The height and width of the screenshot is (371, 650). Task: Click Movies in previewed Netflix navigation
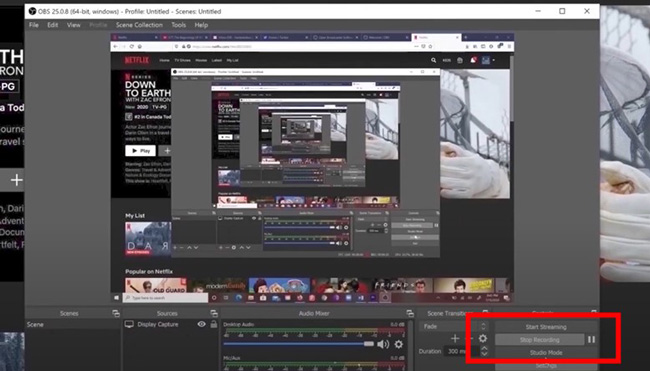(x=201, y=60)
